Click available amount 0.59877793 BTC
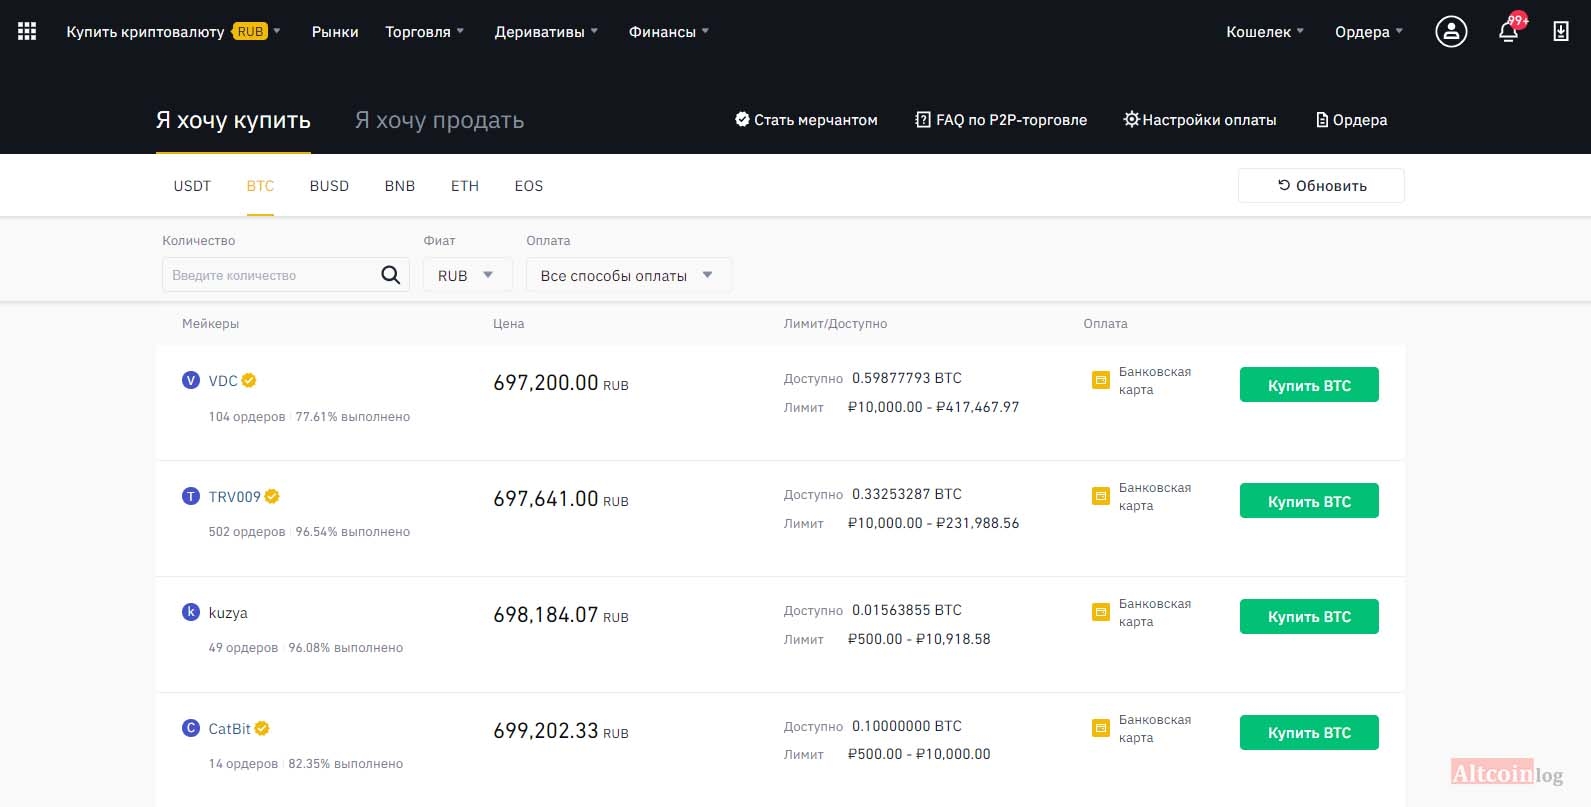 coord(907,378)
